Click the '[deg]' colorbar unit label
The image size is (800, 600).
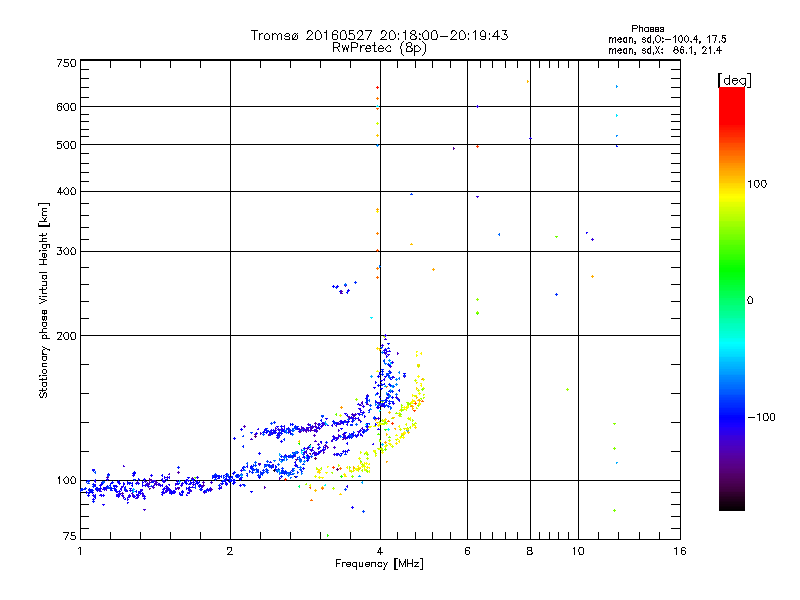tap(734, 80)
